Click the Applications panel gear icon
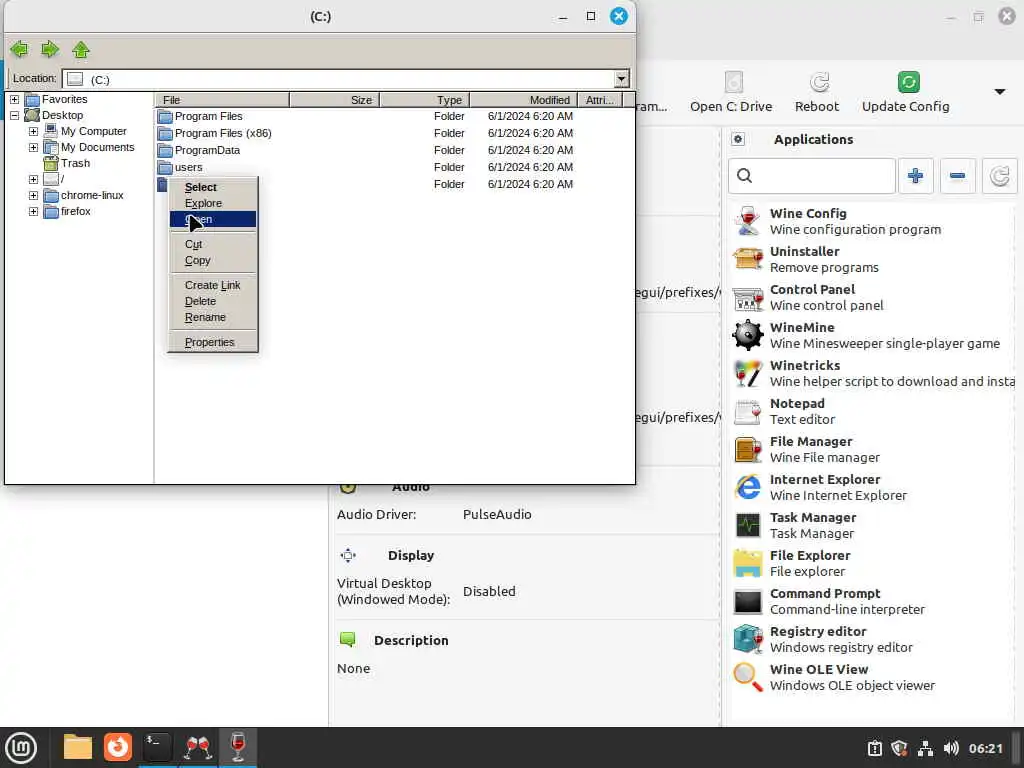Image resolution: width=1024 pixels, height=768 pixels. tap(738, 139)
